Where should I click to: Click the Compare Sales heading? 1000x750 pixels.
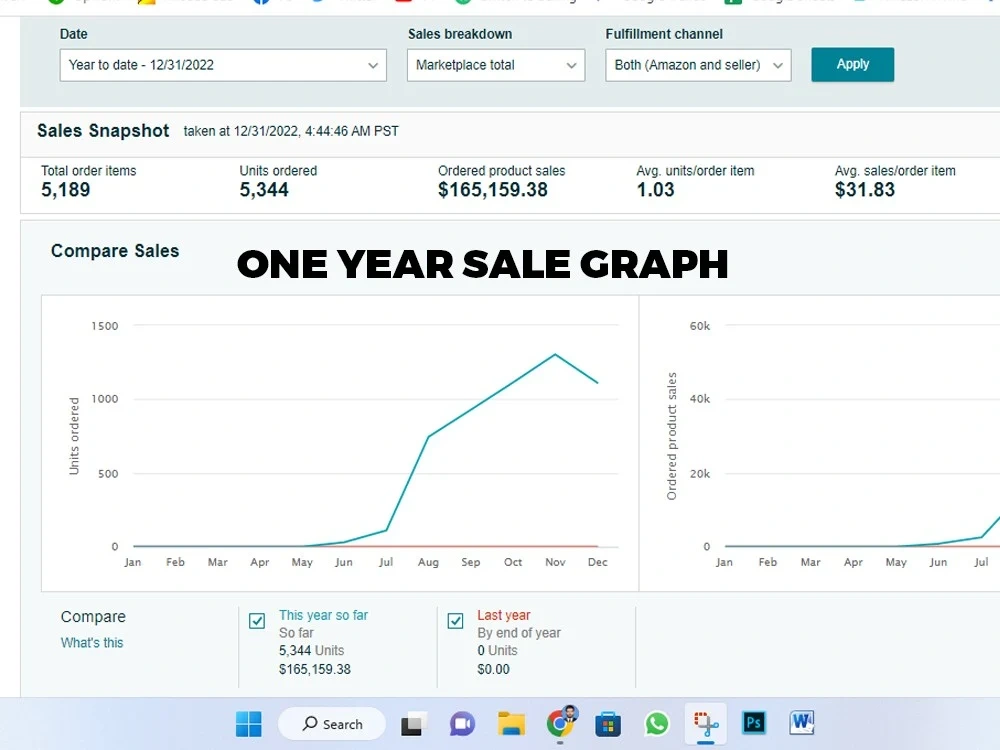click(x=115, y=251)
